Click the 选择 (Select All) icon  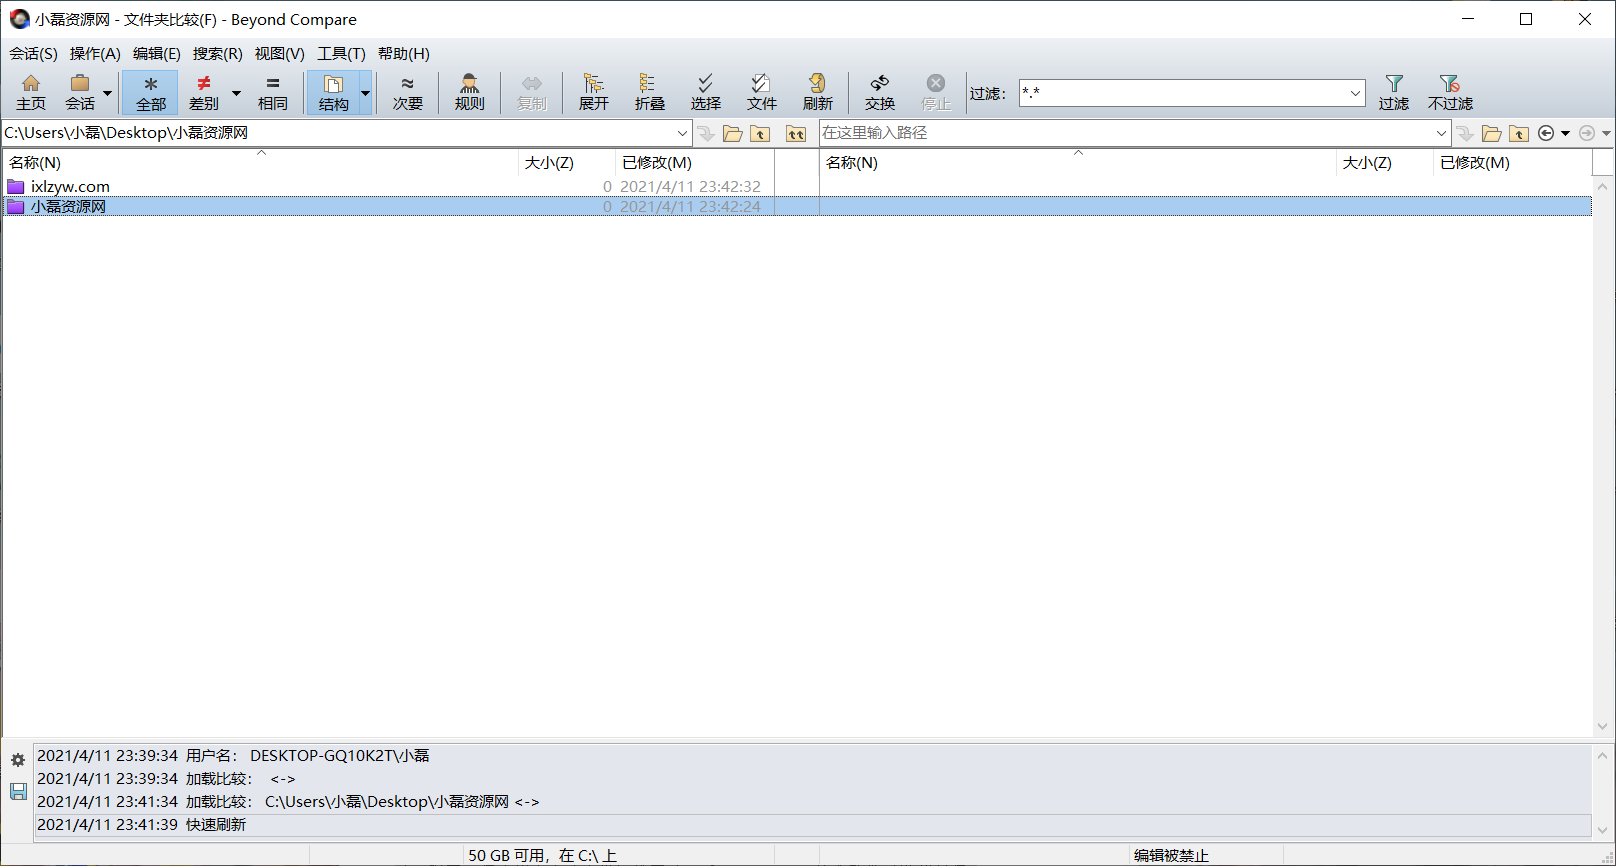point(706,92)
